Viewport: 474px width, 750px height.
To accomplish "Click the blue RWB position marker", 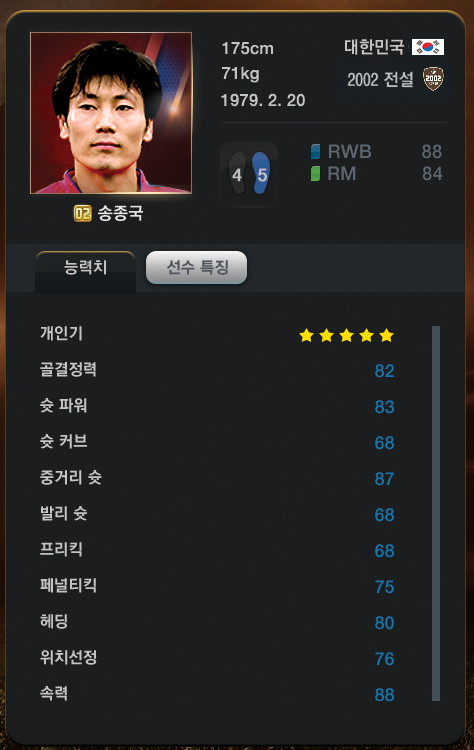I will point(315,152).
